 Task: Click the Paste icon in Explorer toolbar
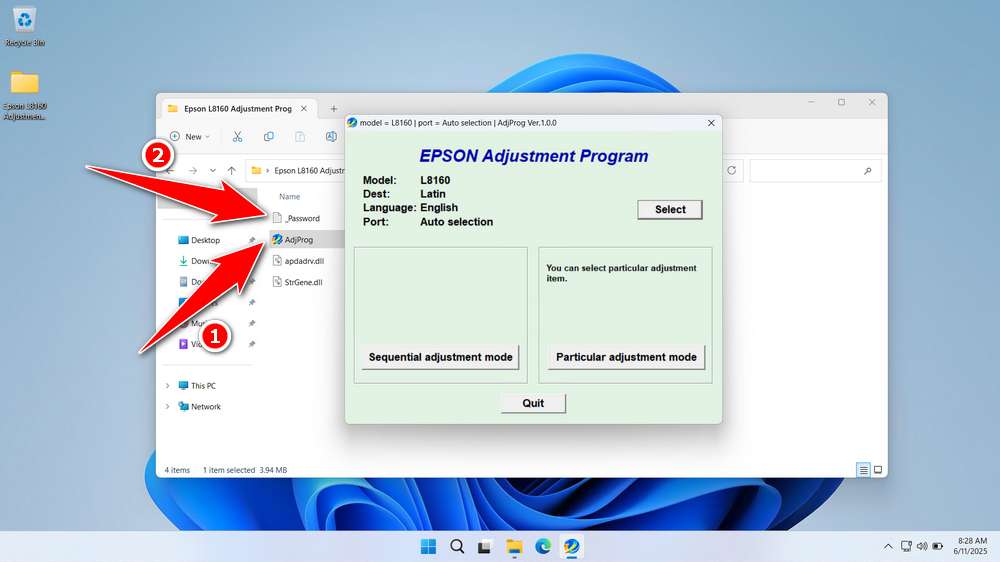pyautogui.click(x=300, y=137)
